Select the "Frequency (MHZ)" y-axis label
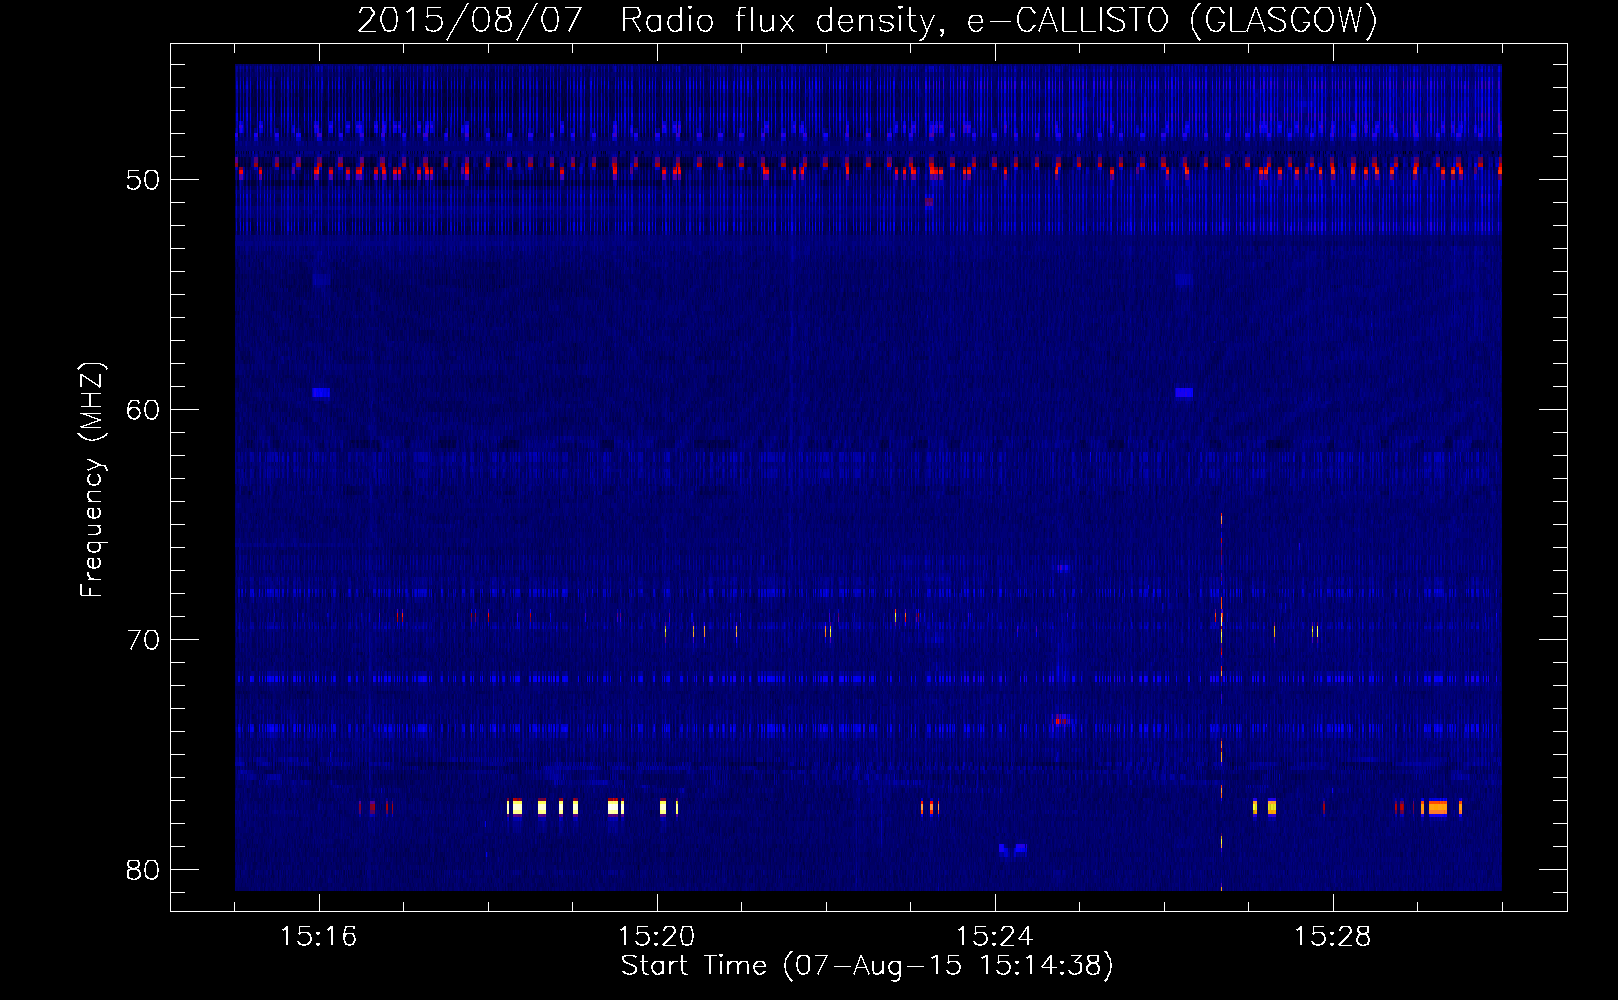 (x=92, y=479)
